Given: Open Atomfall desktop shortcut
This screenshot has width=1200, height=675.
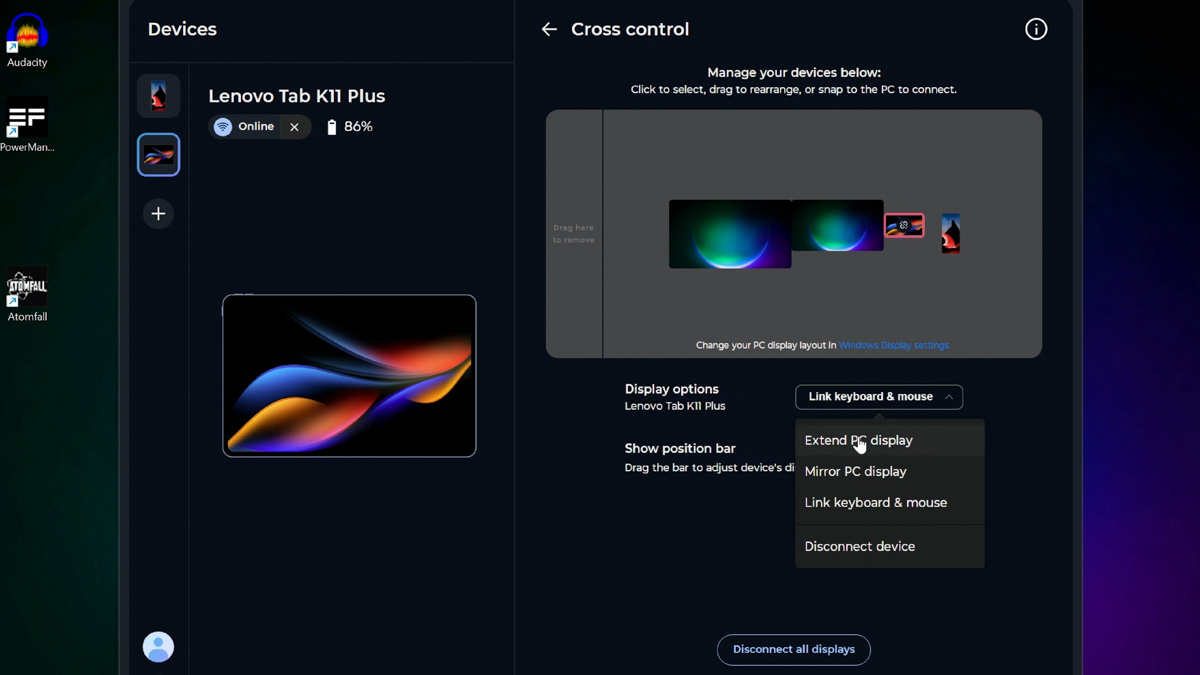Looking at the screenshot, I should 27,295.
